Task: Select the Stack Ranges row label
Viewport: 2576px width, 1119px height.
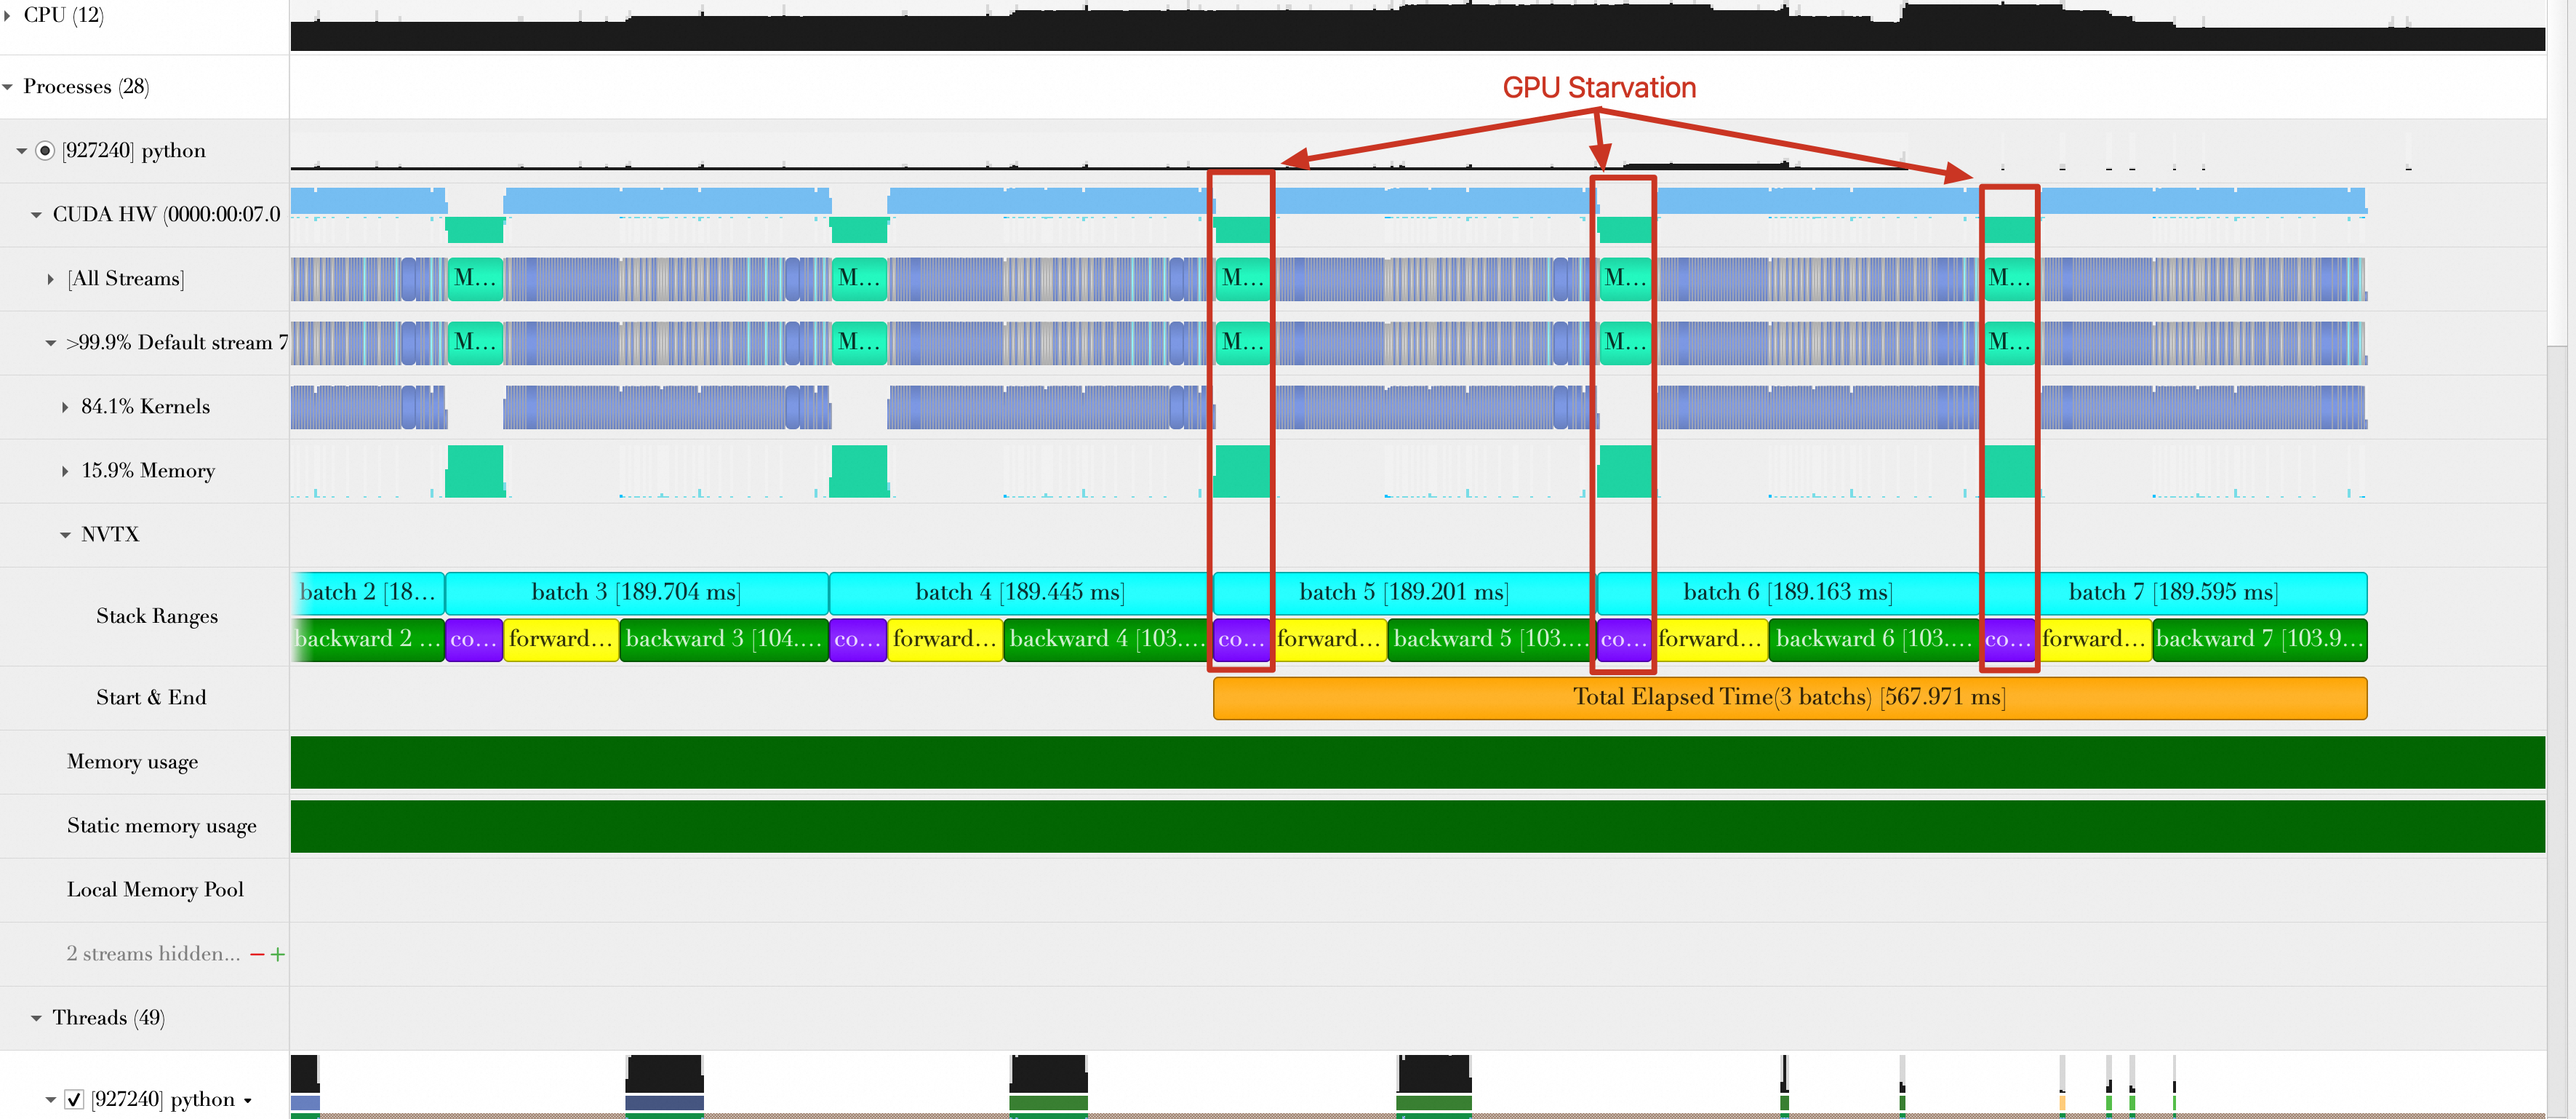Action: (156, 616)
